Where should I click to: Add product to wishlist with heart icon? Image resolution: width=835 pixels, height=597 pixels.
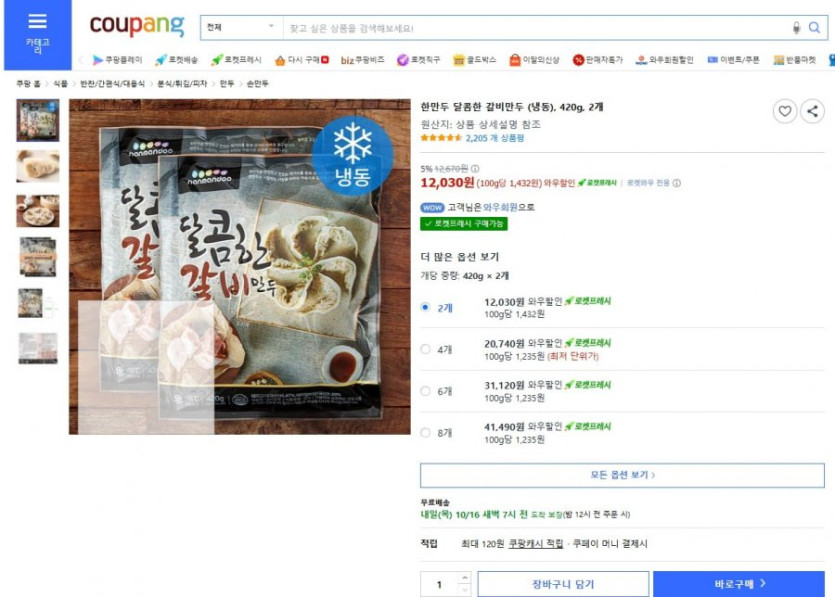pyautogui.click(x=784, y=111)
